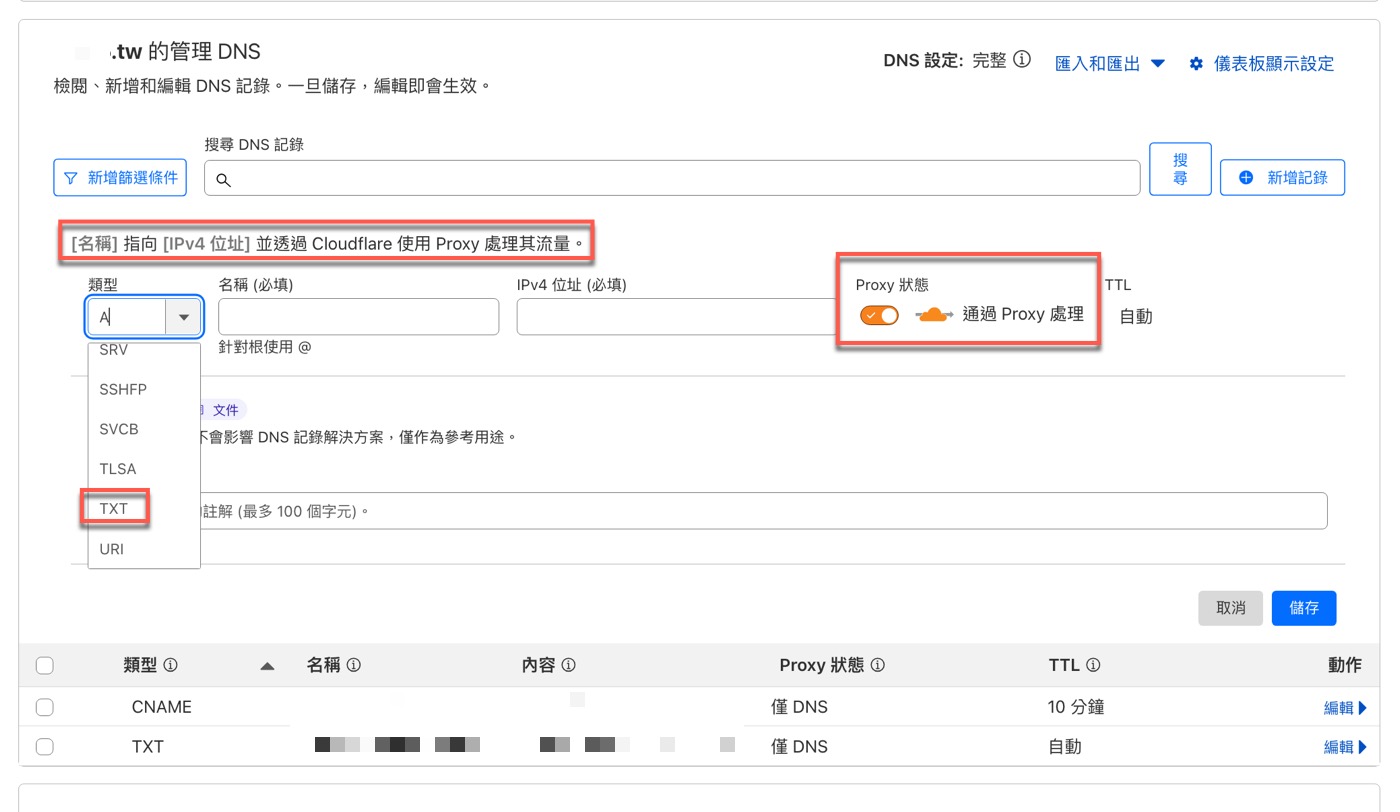
Task: Click the TTL column header
Action: tap(1064, 665)
